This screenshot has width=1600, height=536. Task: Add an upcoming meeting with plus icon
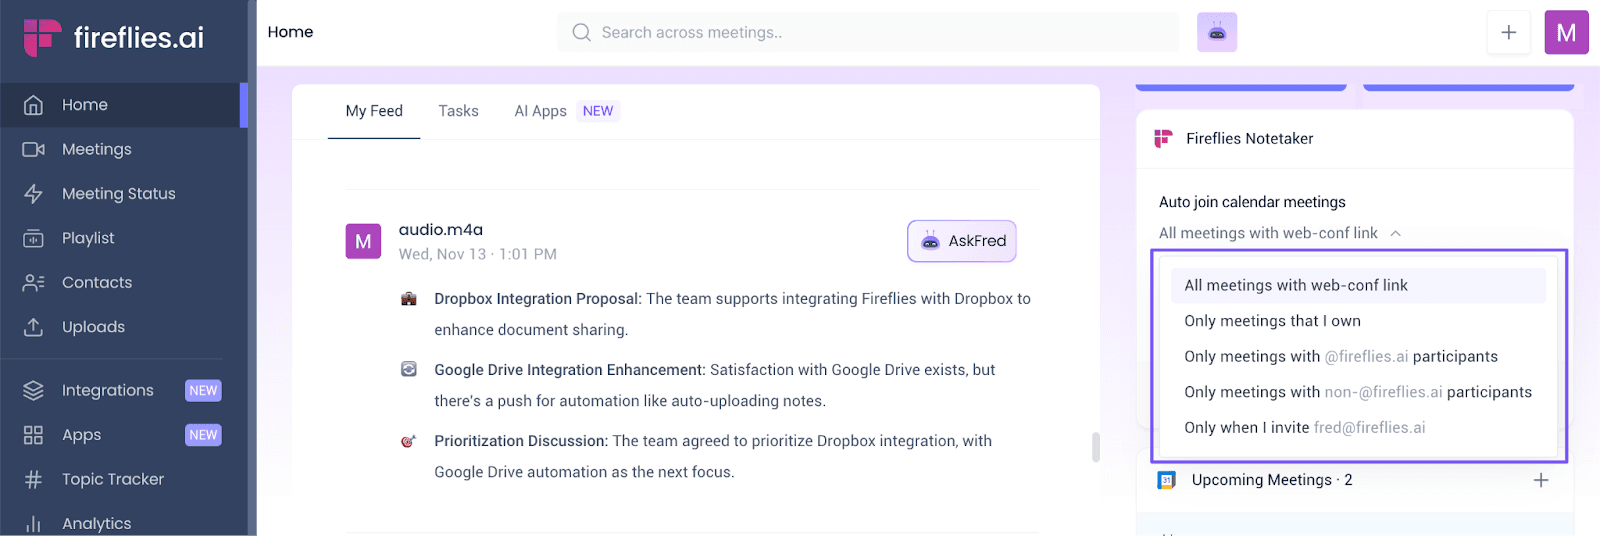pos(1541,480)
